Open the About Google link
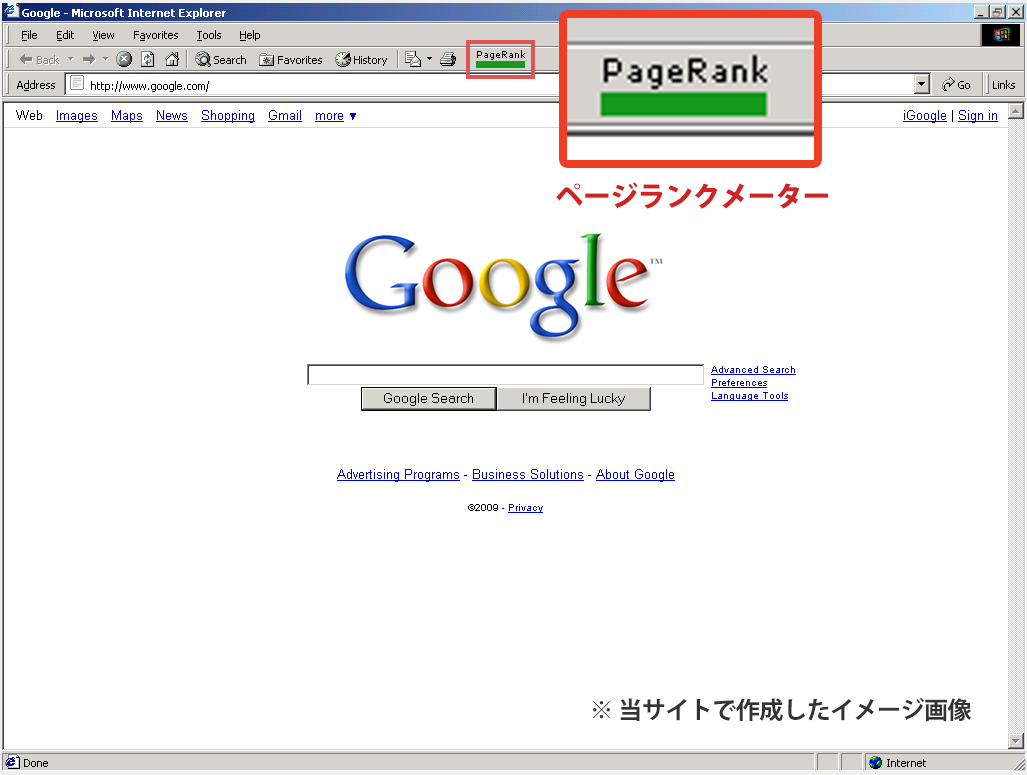Image resolution: width=1027 pixels, height=775 pixels. [635, 474]
